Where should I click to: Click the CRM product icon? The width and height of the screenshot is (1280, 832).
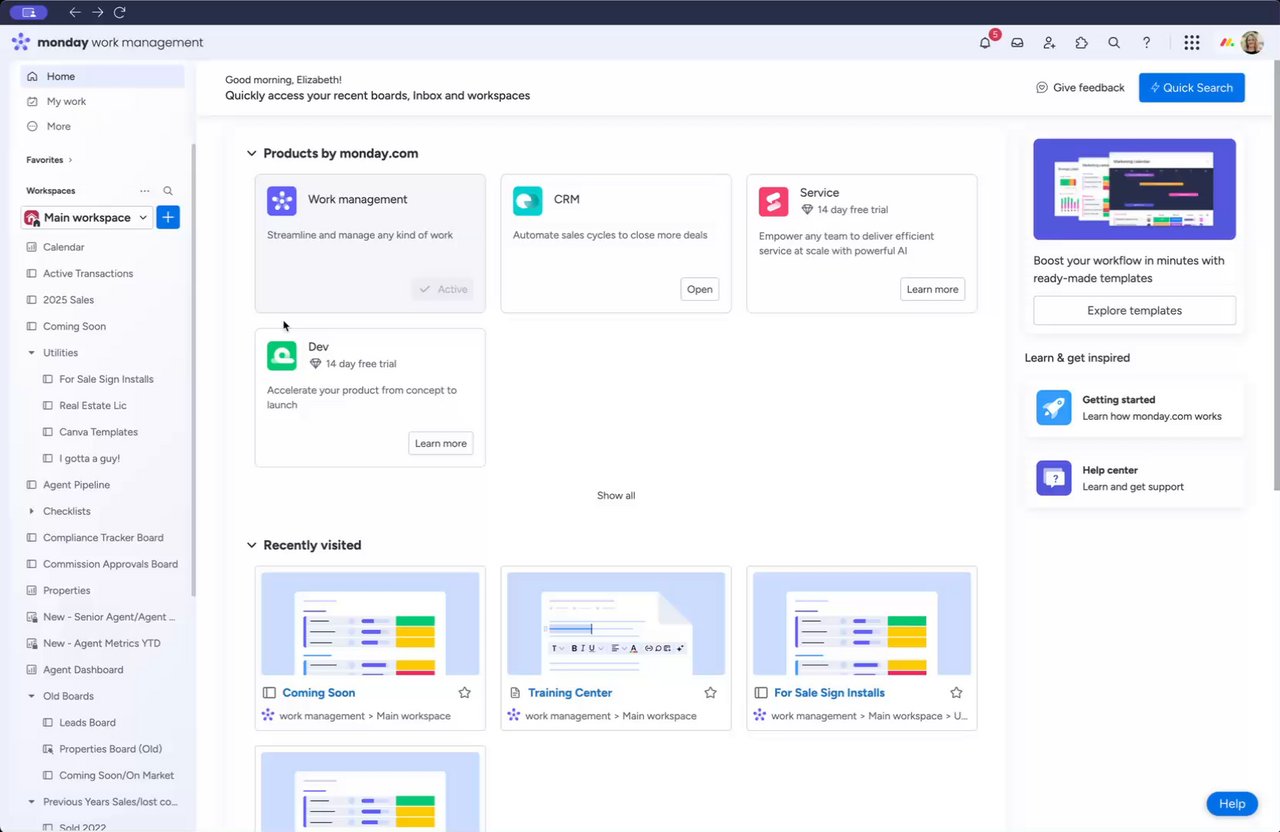pos(528,201)
